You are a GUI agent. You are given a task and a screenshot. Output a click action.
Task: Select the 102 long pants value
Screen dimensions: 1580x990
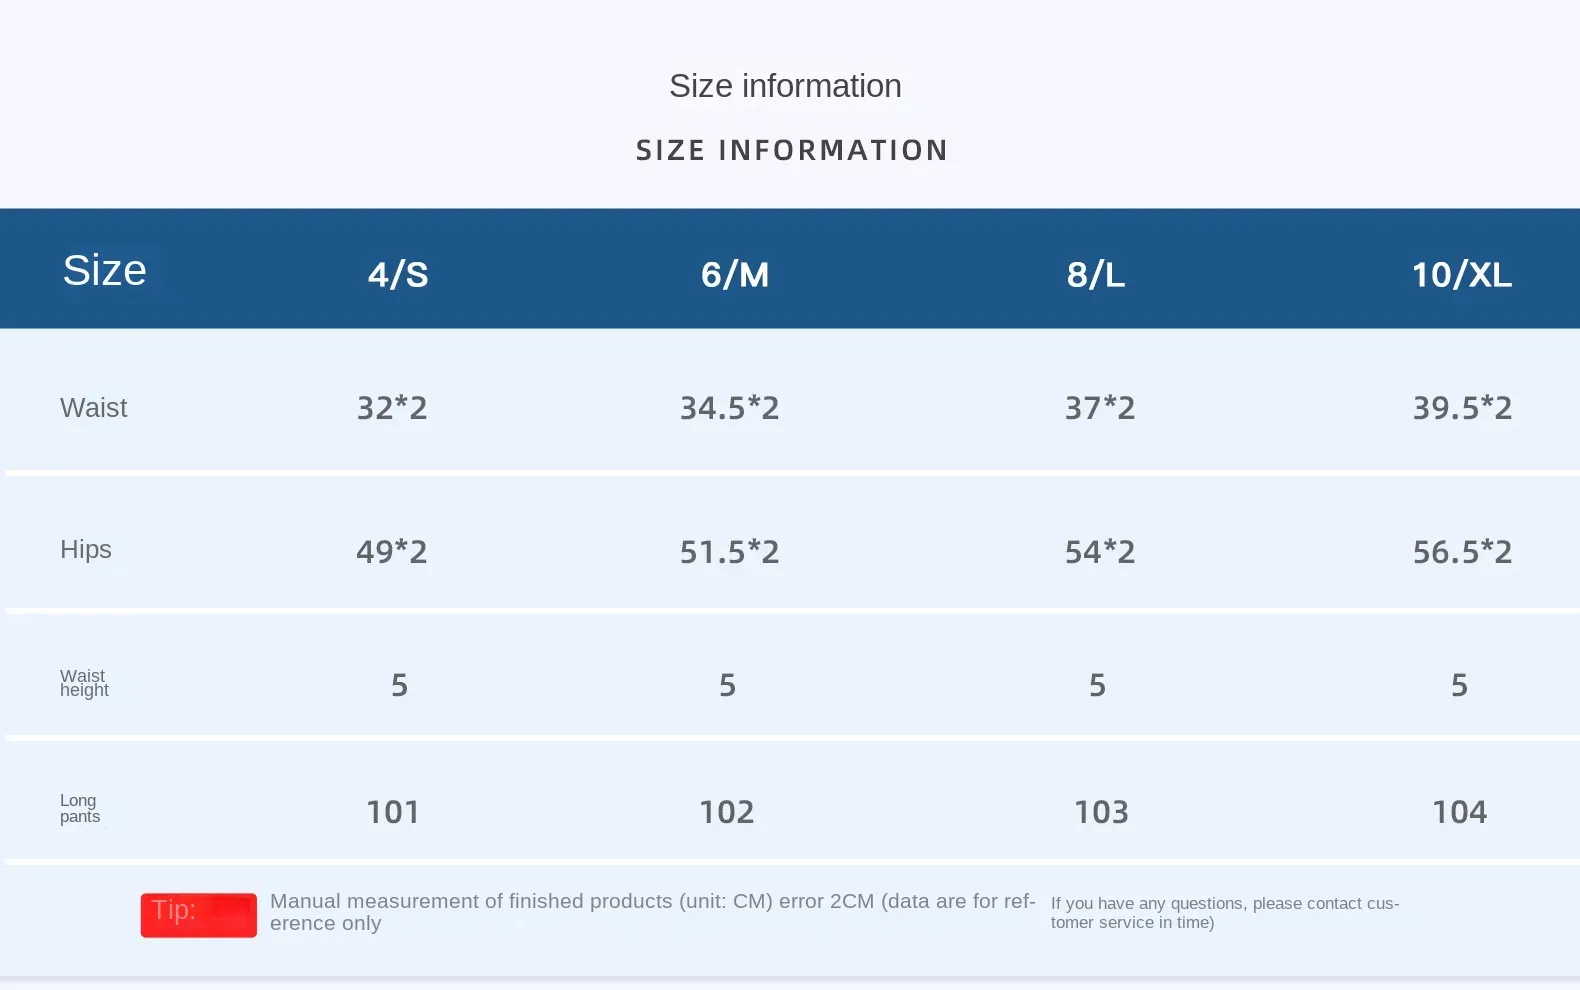[727, 812]
